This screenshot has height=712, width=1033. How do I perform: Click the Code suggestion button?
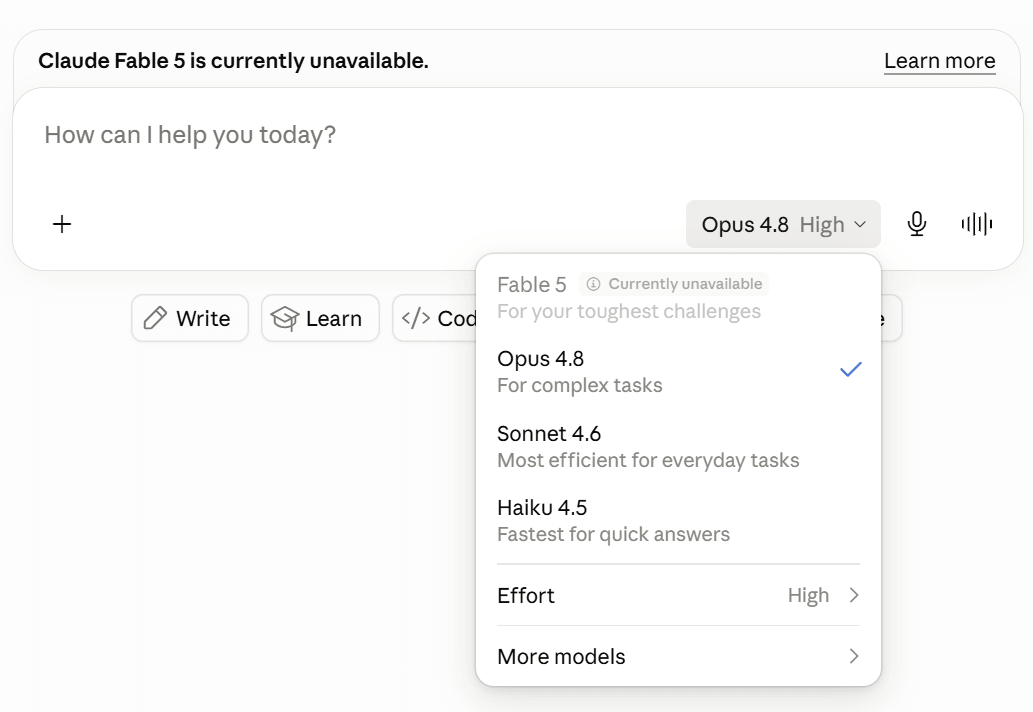(435, 318)
